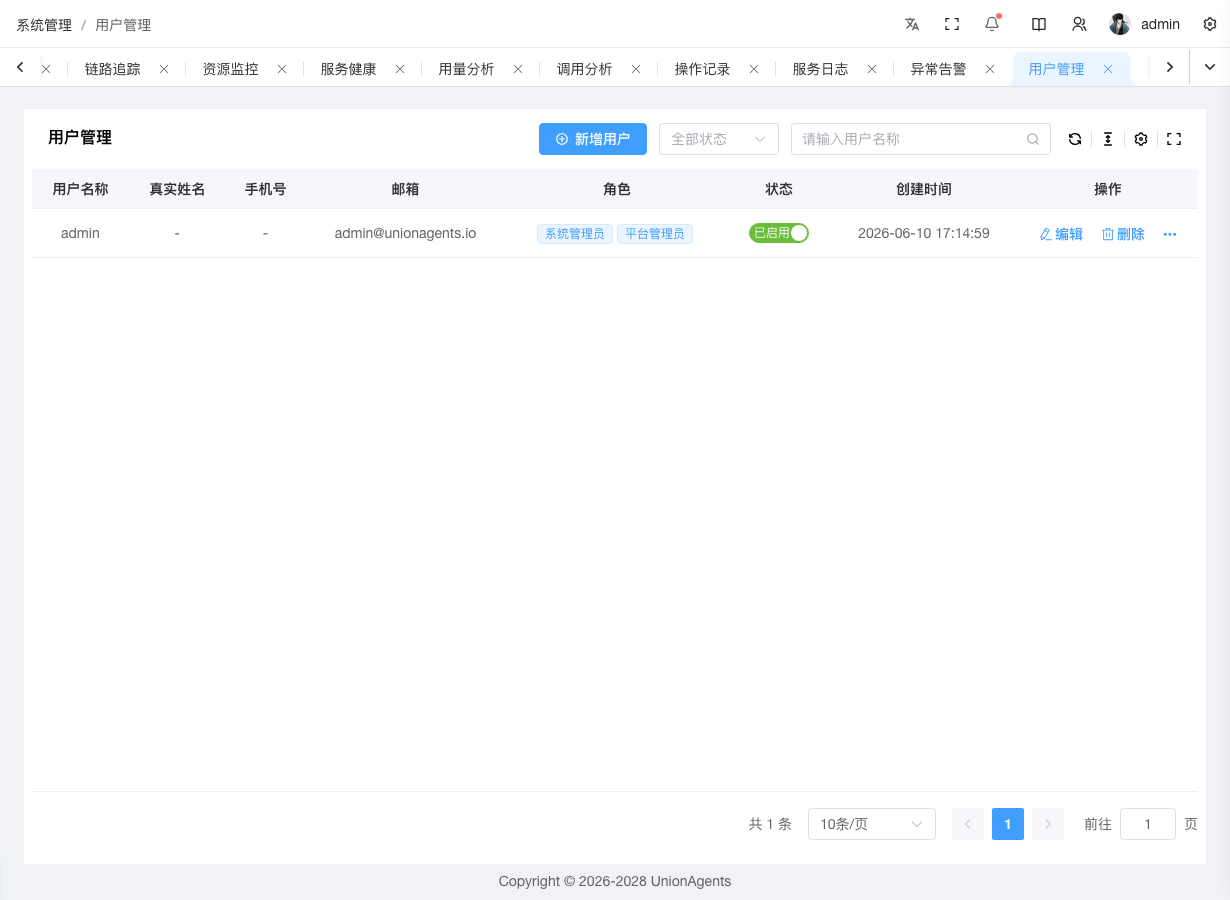Select page 1 in pagination
The width and height of the screenshot is (1230, 900).
(1008, 824)
